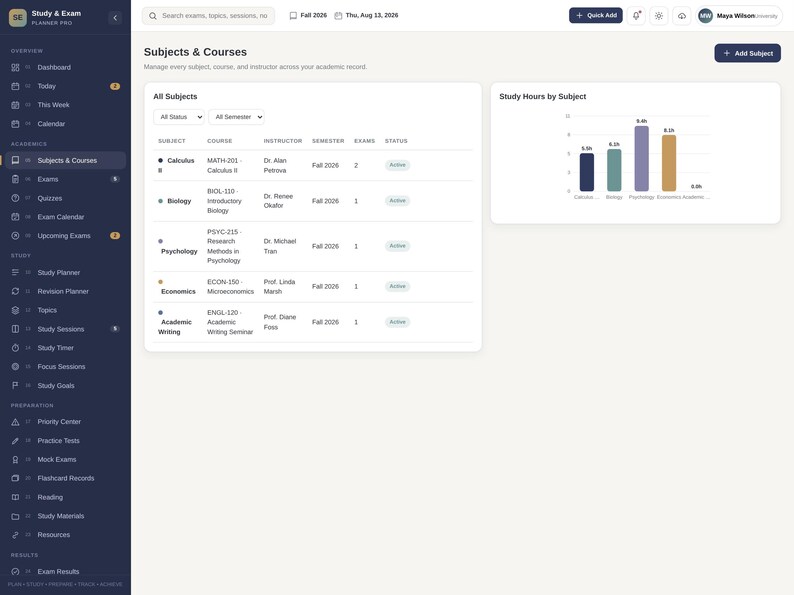This screenshot has width=794, height=595.
Task: Click the Calculus II dark color dot
Action: click(x=161, y=161)
